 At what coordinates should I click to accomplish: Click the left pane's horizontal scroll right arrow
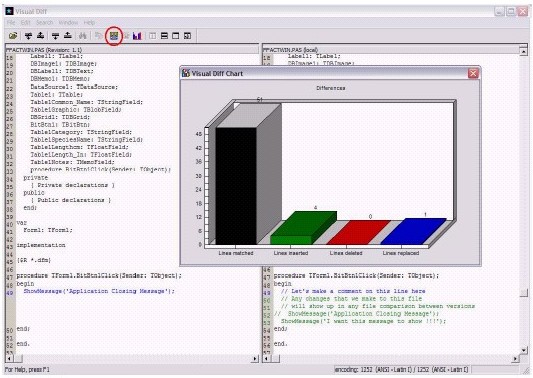tap(255, 359)
